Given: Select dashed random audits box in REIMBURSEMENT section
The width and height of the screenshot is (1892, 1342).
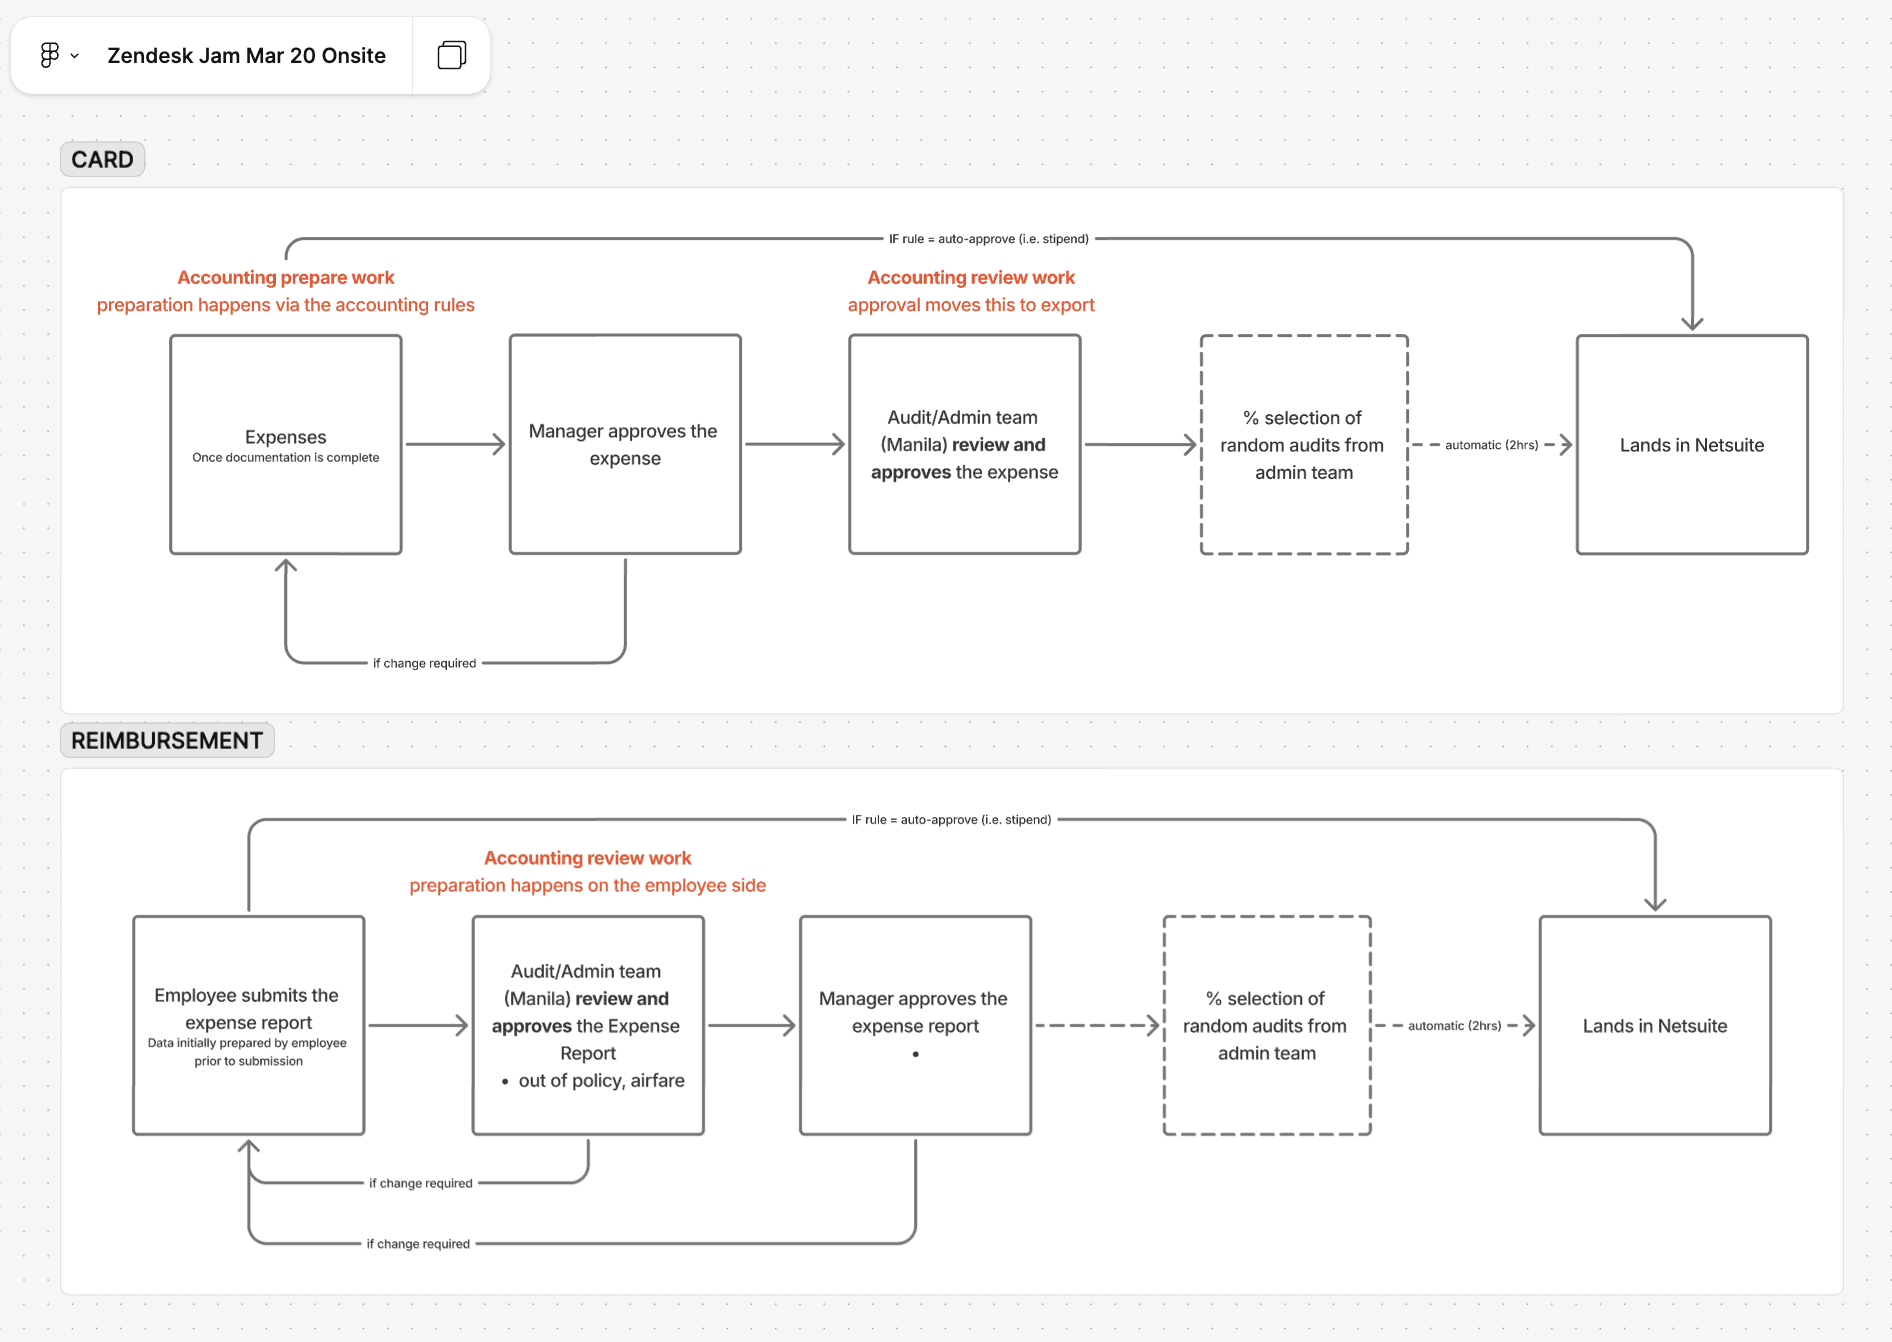Looking at the screenshot, I should pyautogui.click(x=1267, y=1025).
